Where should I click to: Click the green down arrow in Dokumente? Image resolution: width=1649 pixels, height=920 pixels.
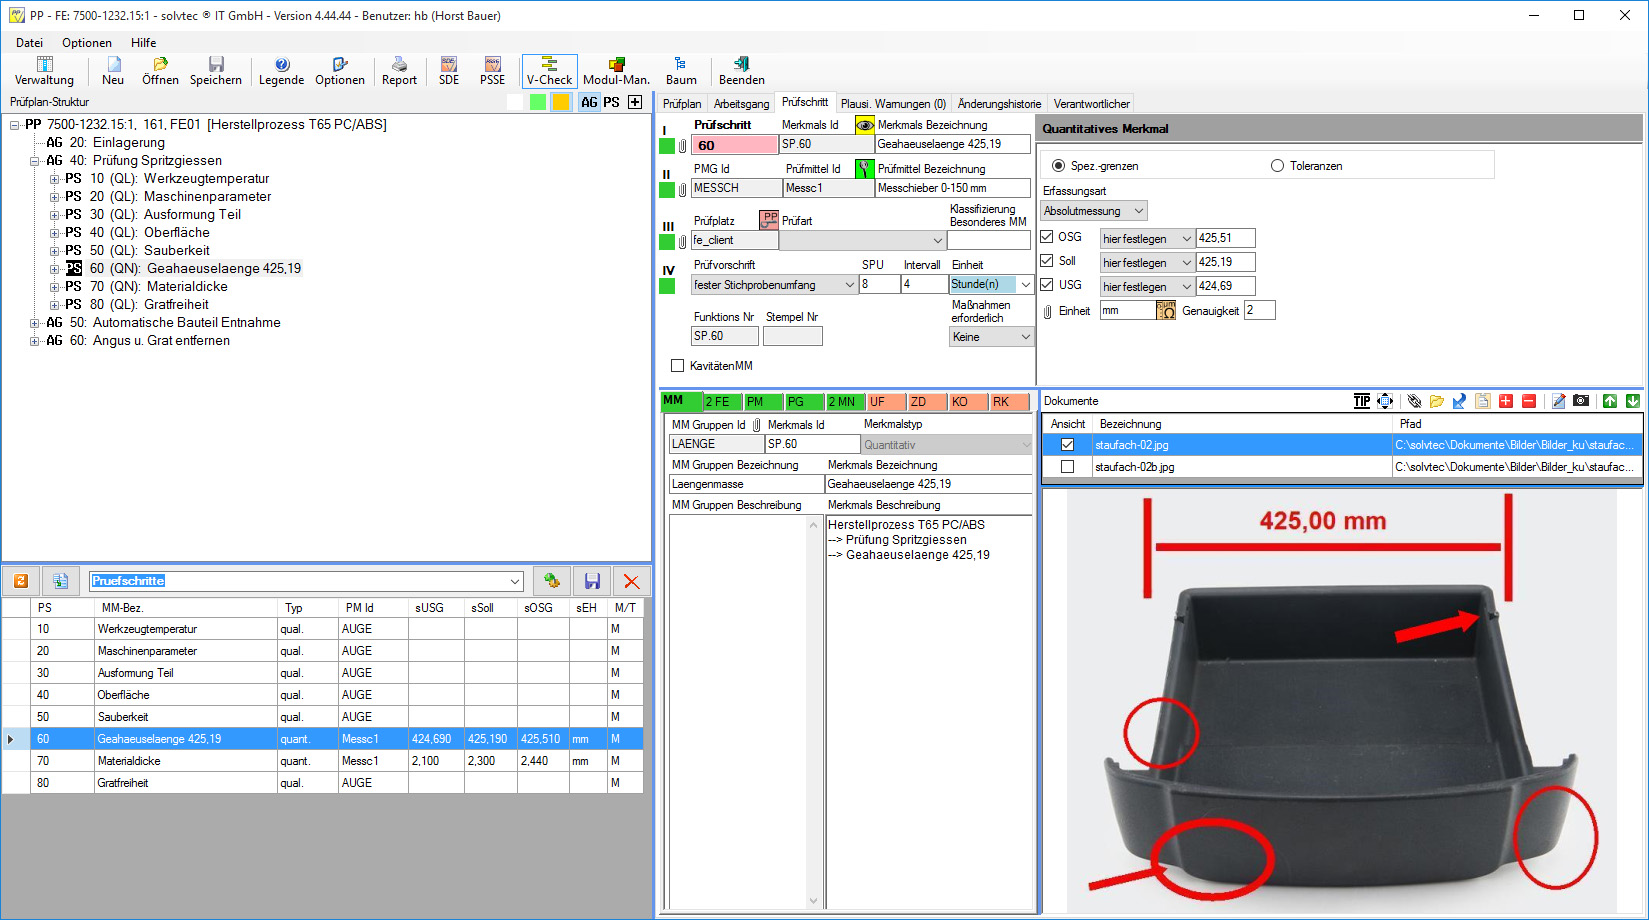click(x=1633, y=401)
